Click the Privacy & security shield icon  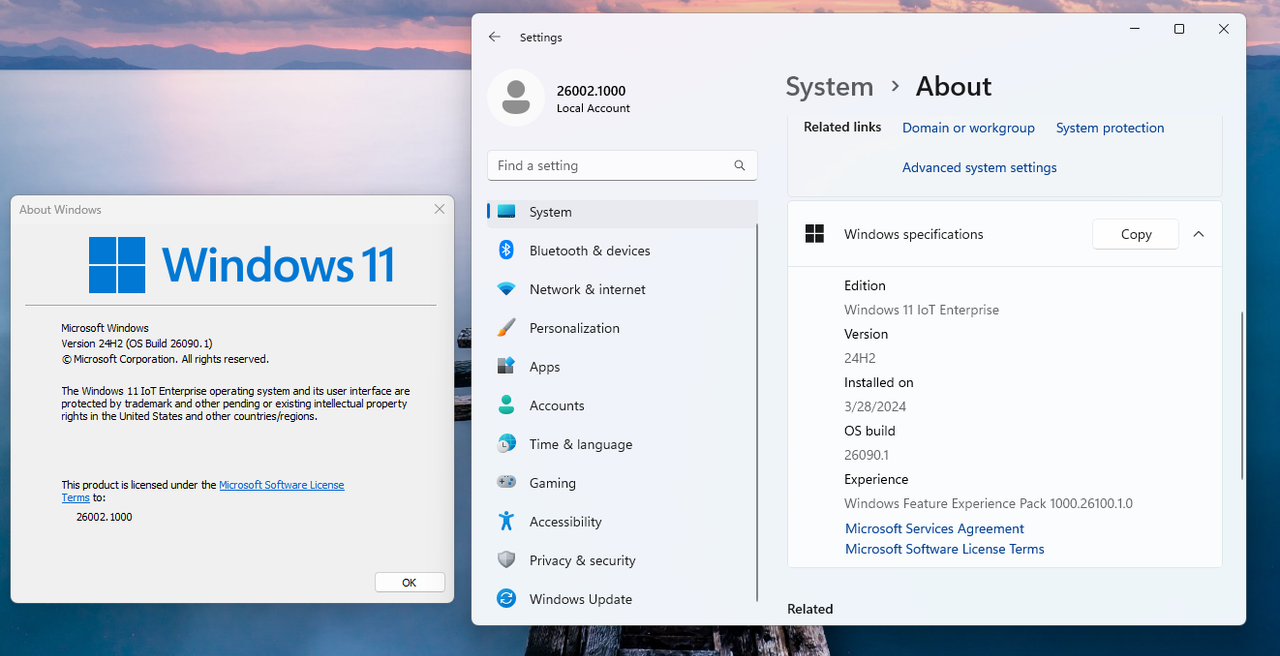pos(506,560)
